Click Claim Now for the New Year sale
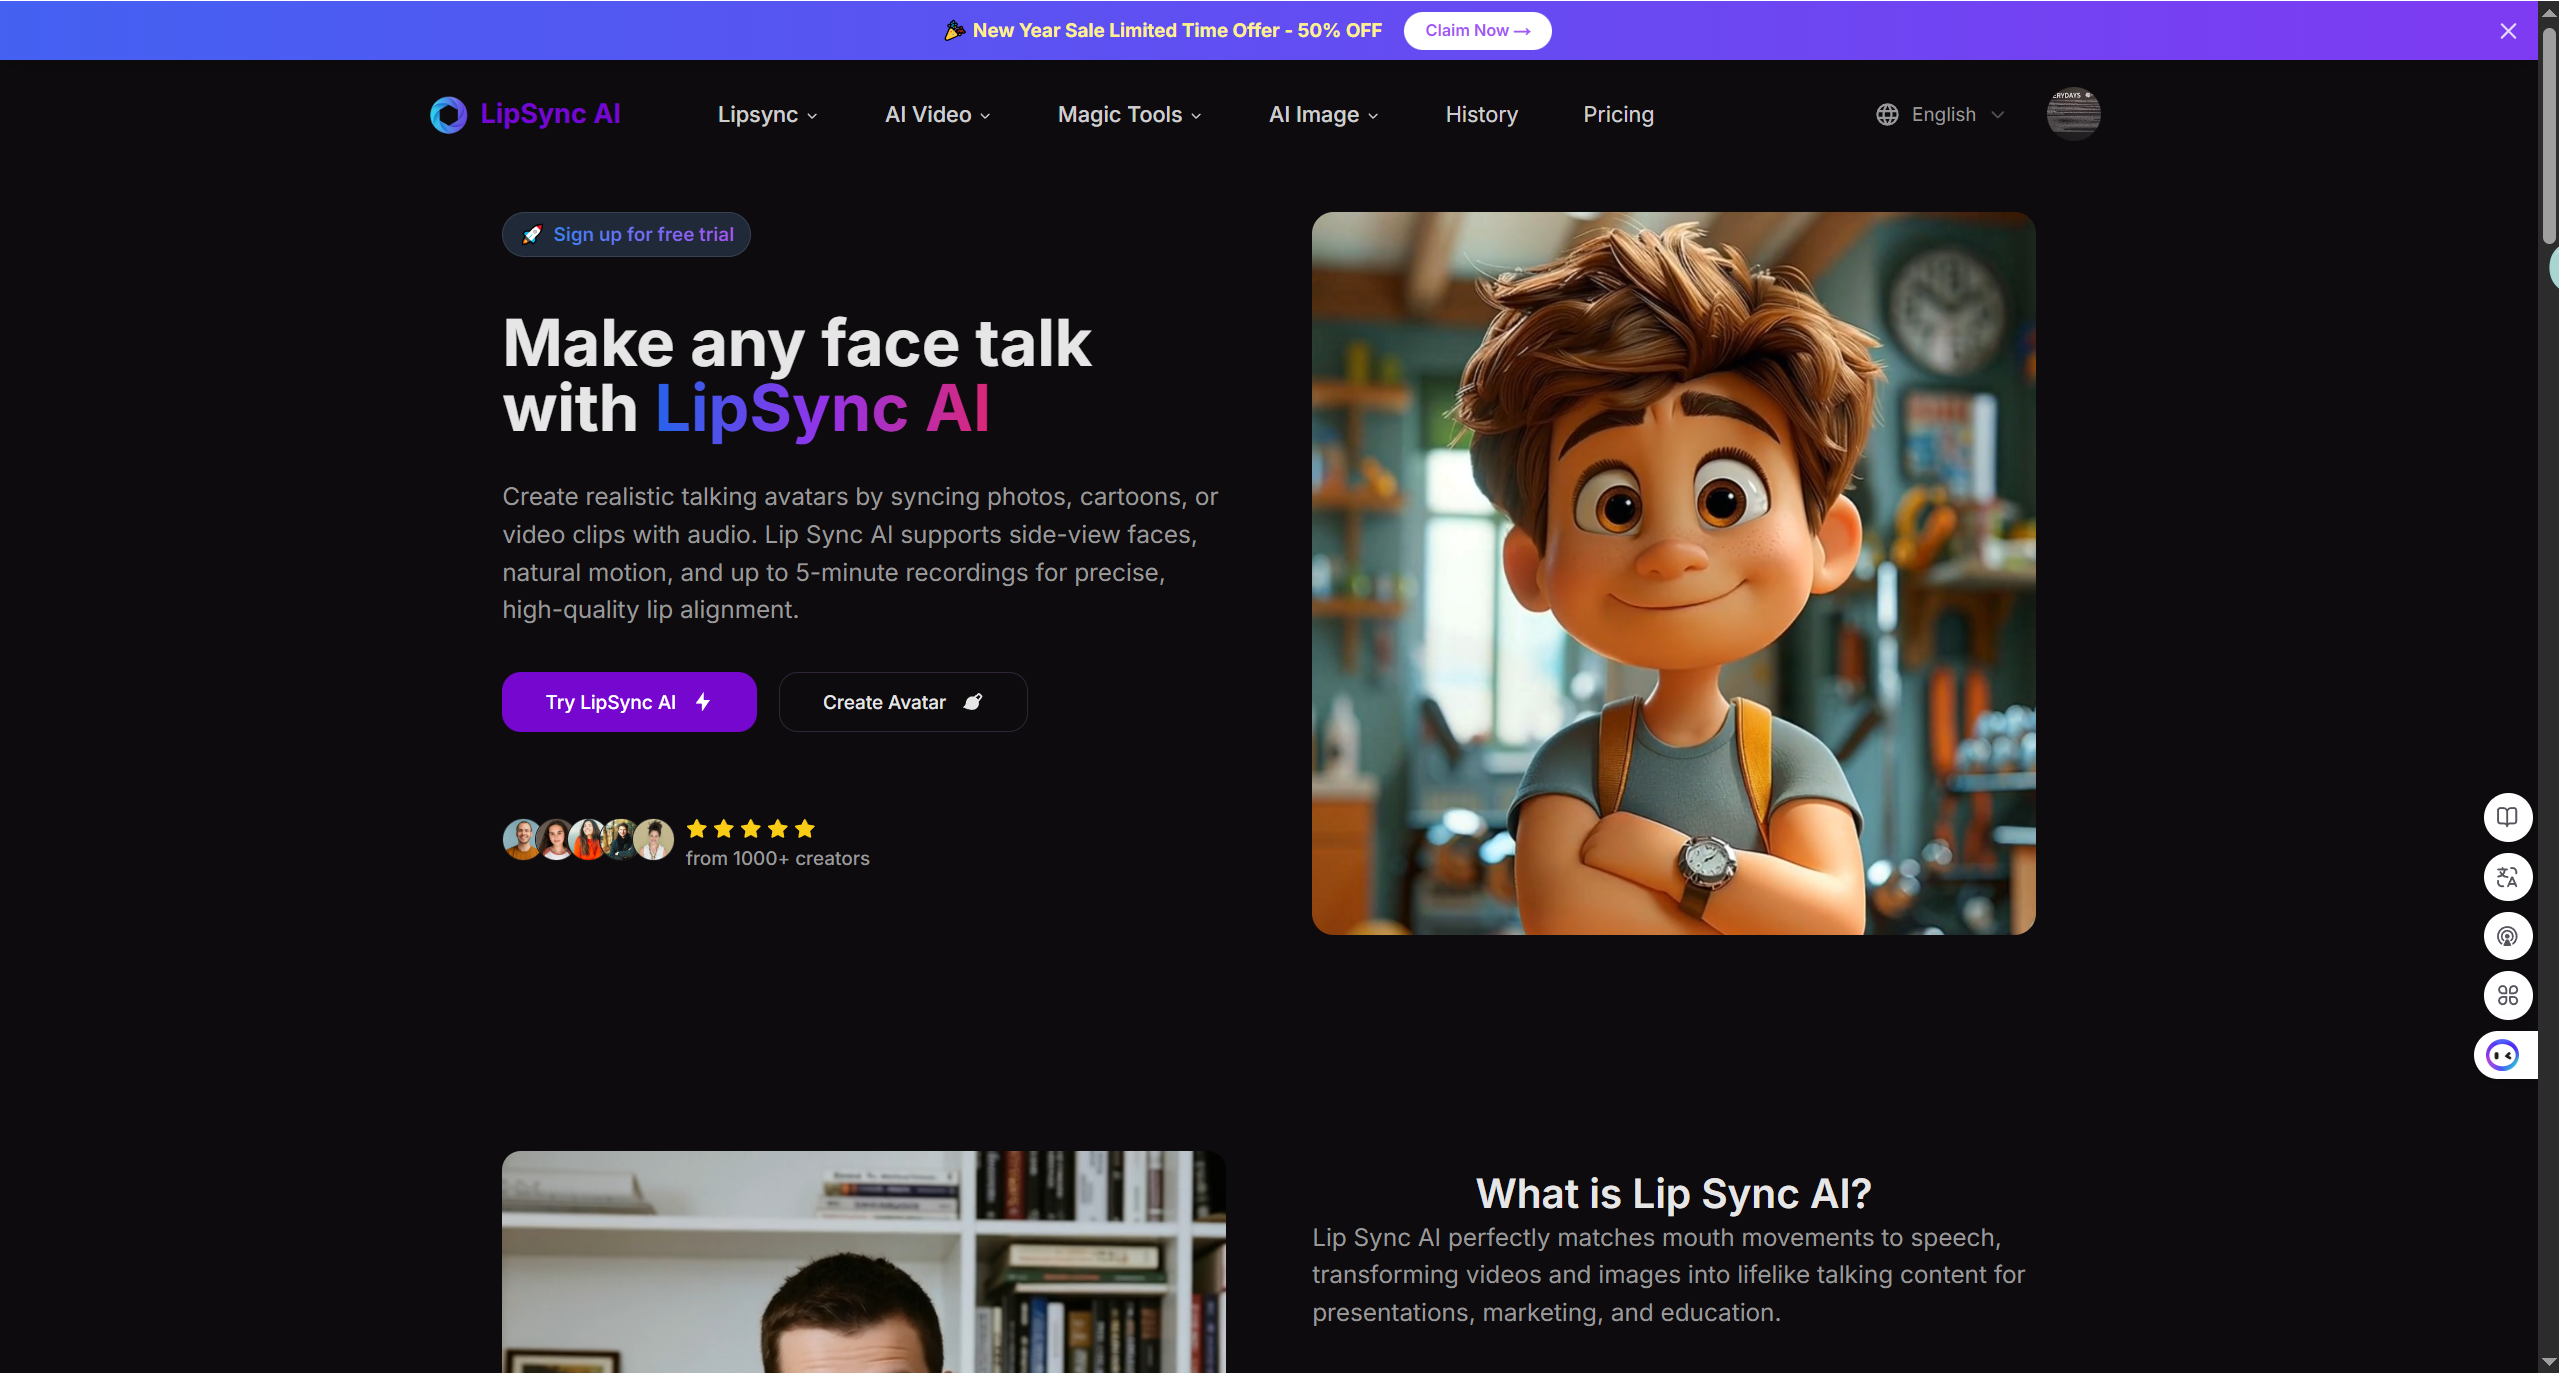Viewport: 2559px width, 1373px height. (x=1477, y=30)
